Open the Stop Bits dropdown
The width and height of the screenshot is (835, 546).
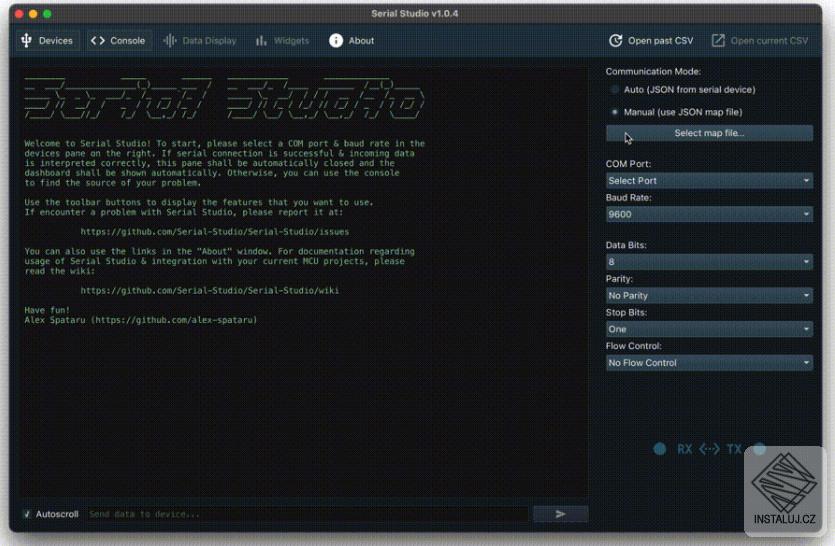[x=709, y=329]
